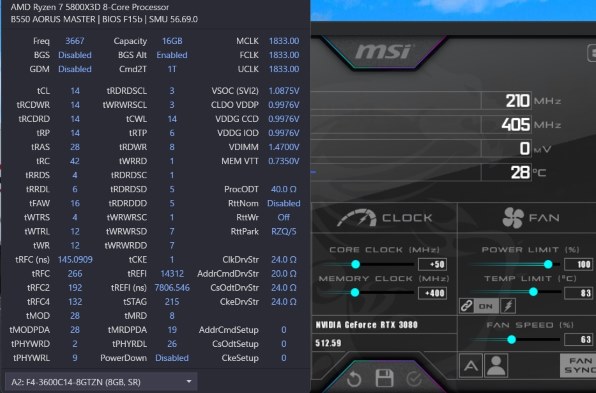596x393 pixels.
Task: Expand the module selector arrow
Action: click(x=189, y=381)
